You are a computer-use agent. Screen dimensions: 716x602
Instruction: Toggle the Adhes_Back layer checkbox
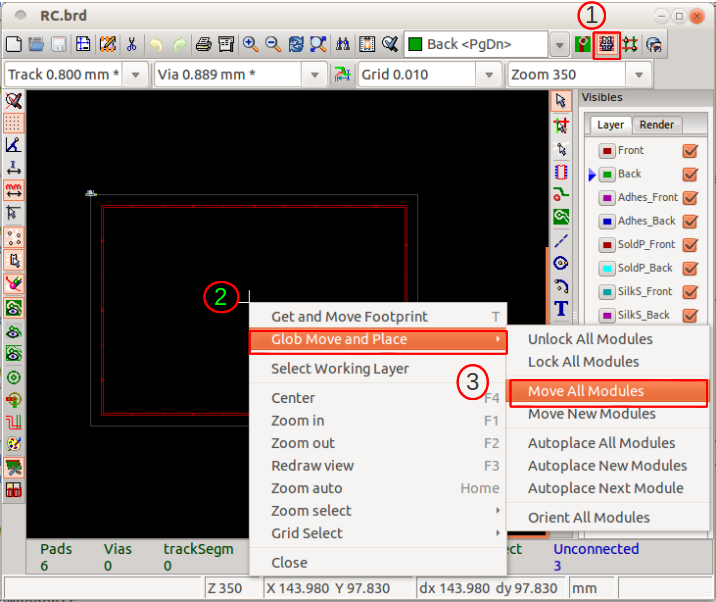point(690,222)
